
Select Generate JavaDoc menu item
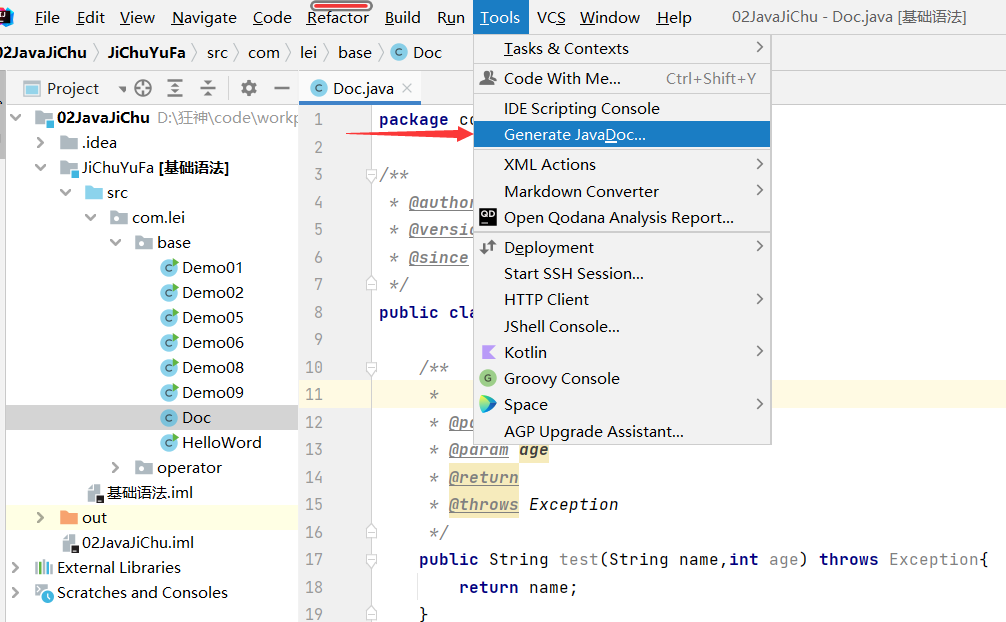pyautogui.click(x=575, y=135)
